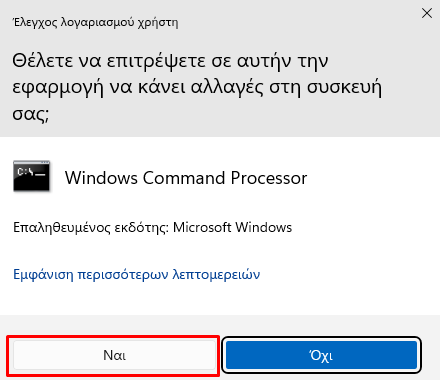440x380 pixels.
Task: Click the C:\ console icon beside the app name
Action: pos(32,176)
